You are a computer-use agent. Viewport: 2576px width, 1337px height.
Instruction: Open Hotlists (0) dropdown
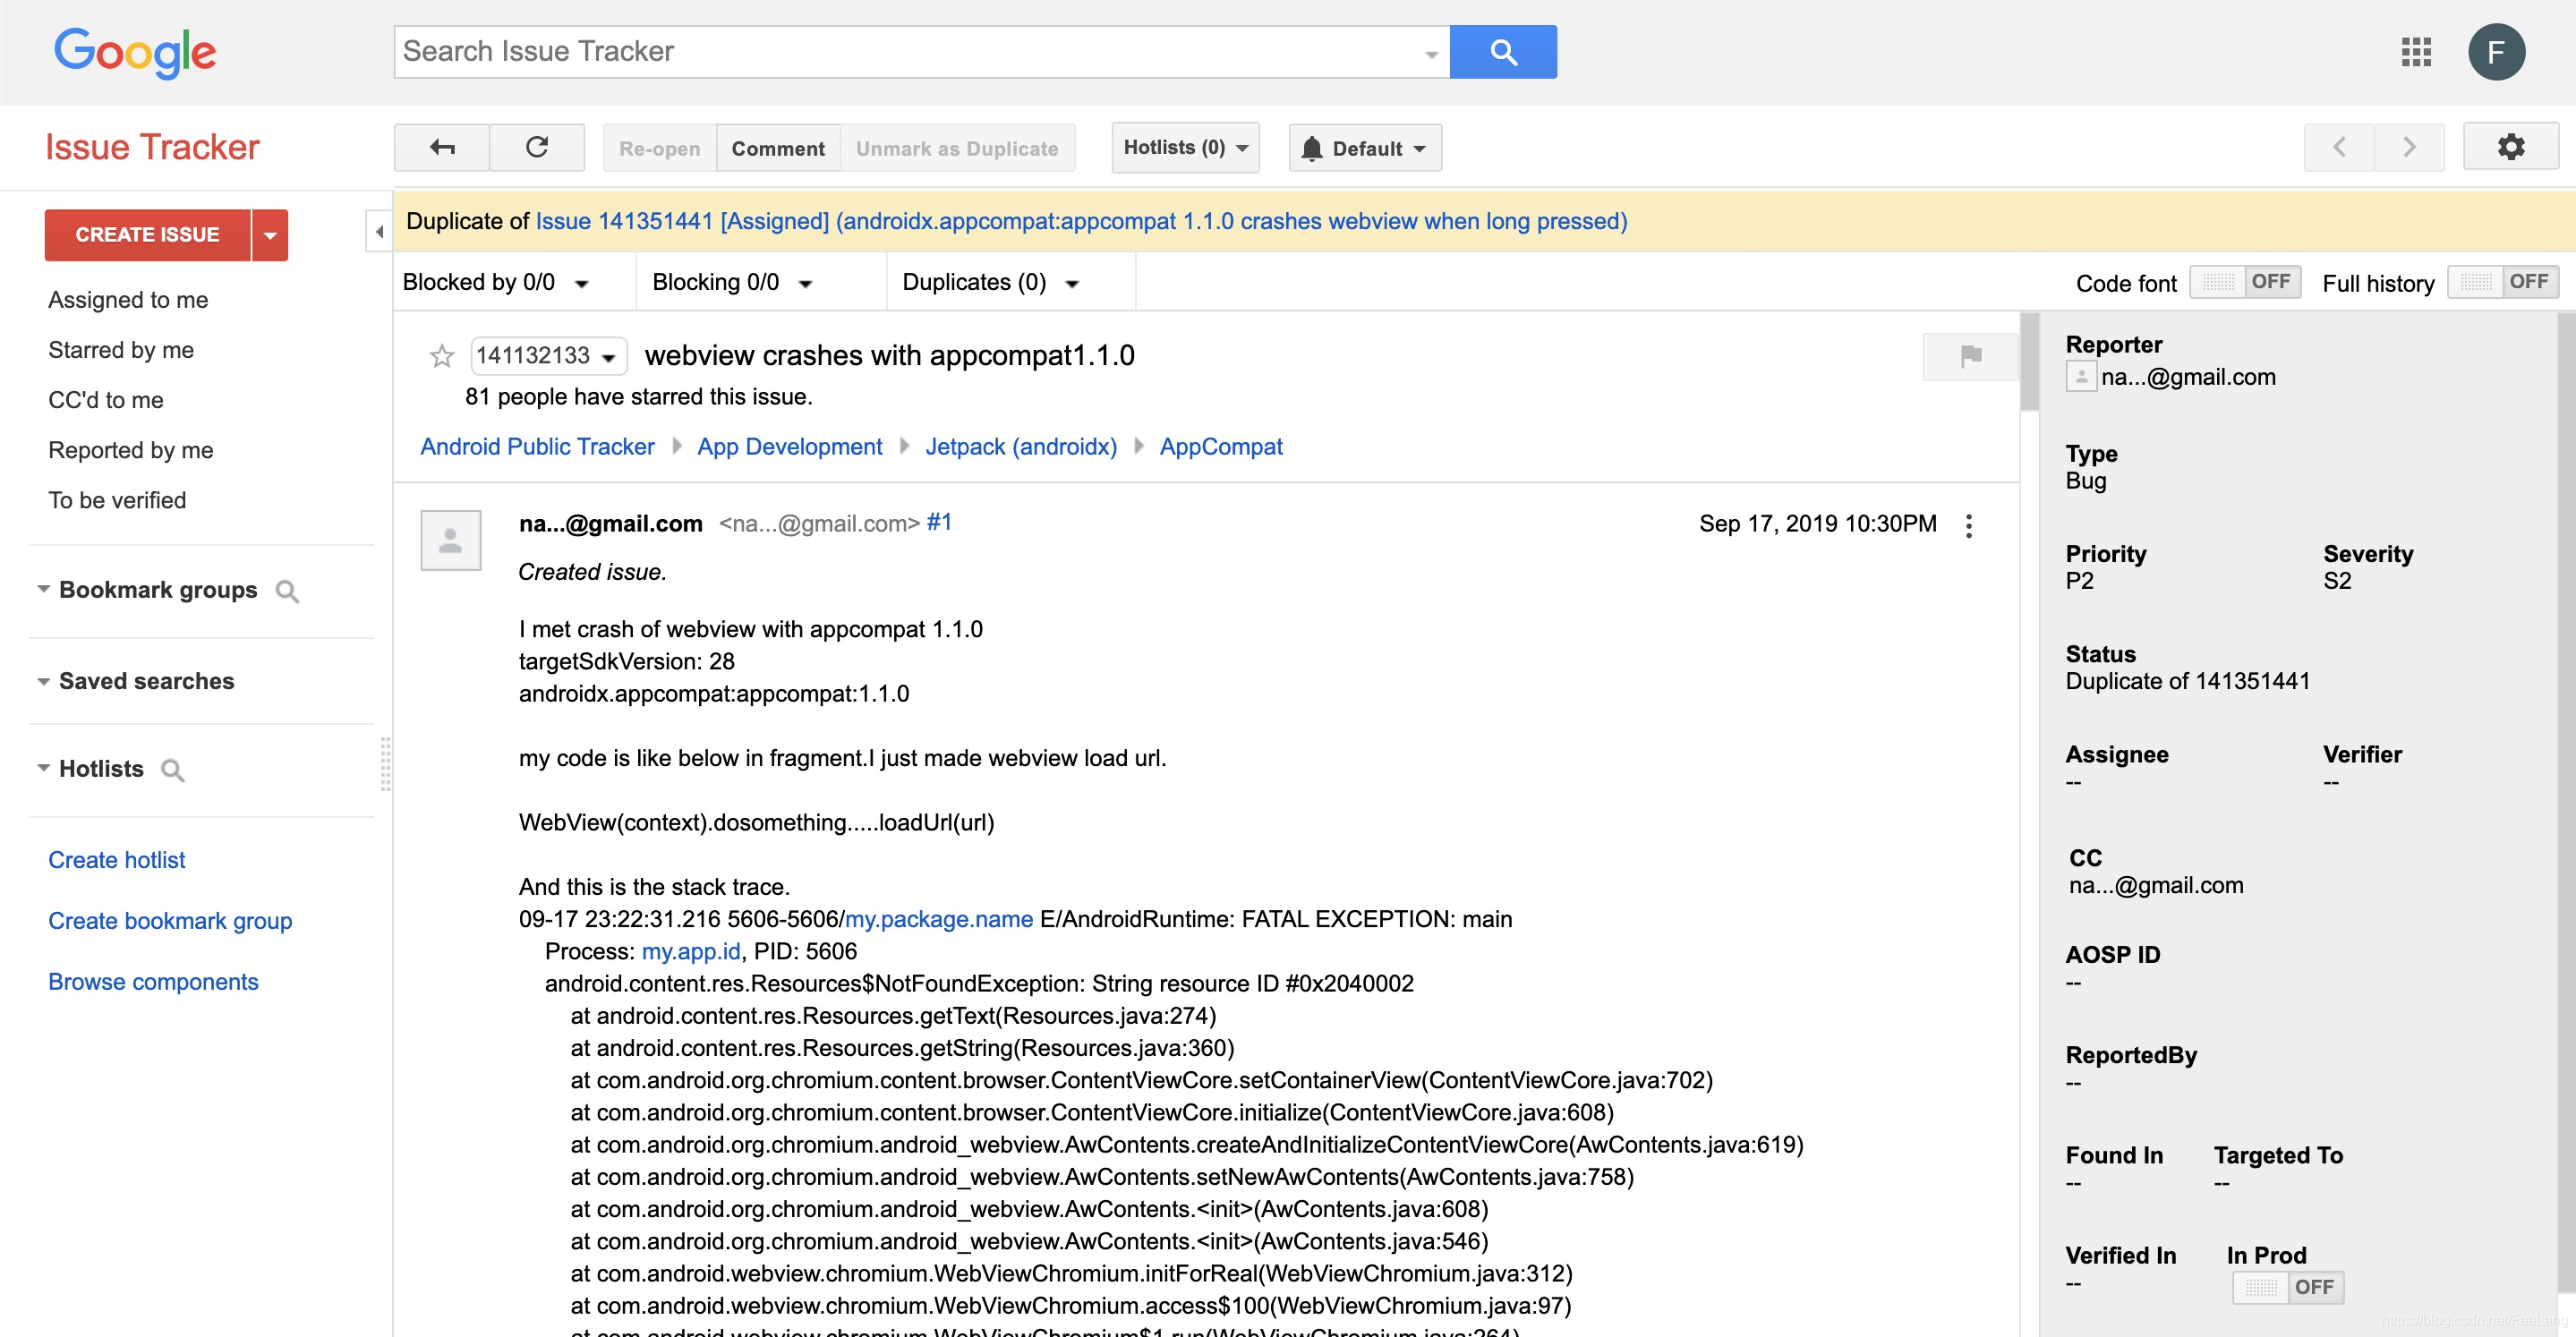click(x=1185, y=148)
